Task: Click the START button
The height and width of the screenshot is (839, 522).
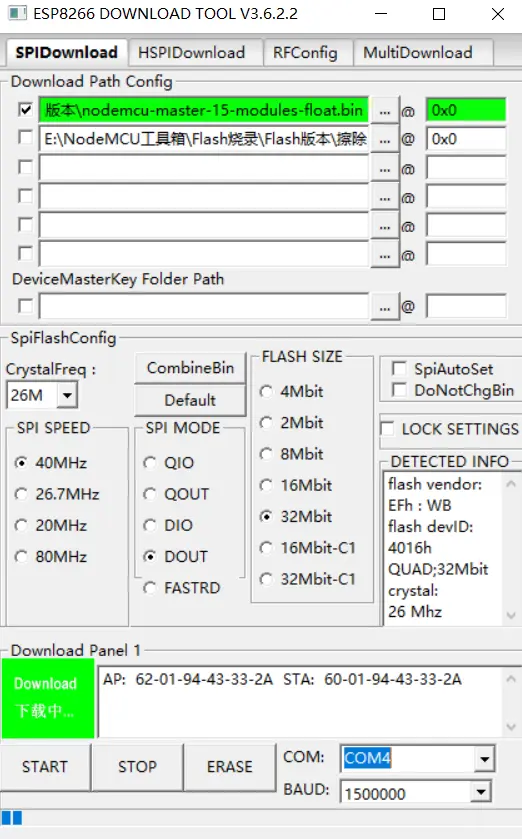Action: coord(45,767)
